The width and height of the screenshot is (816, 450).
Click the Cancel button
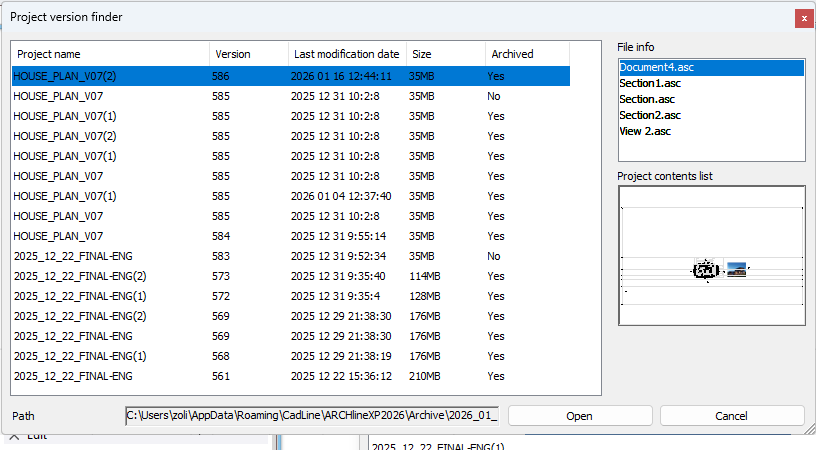pos(732,415)
